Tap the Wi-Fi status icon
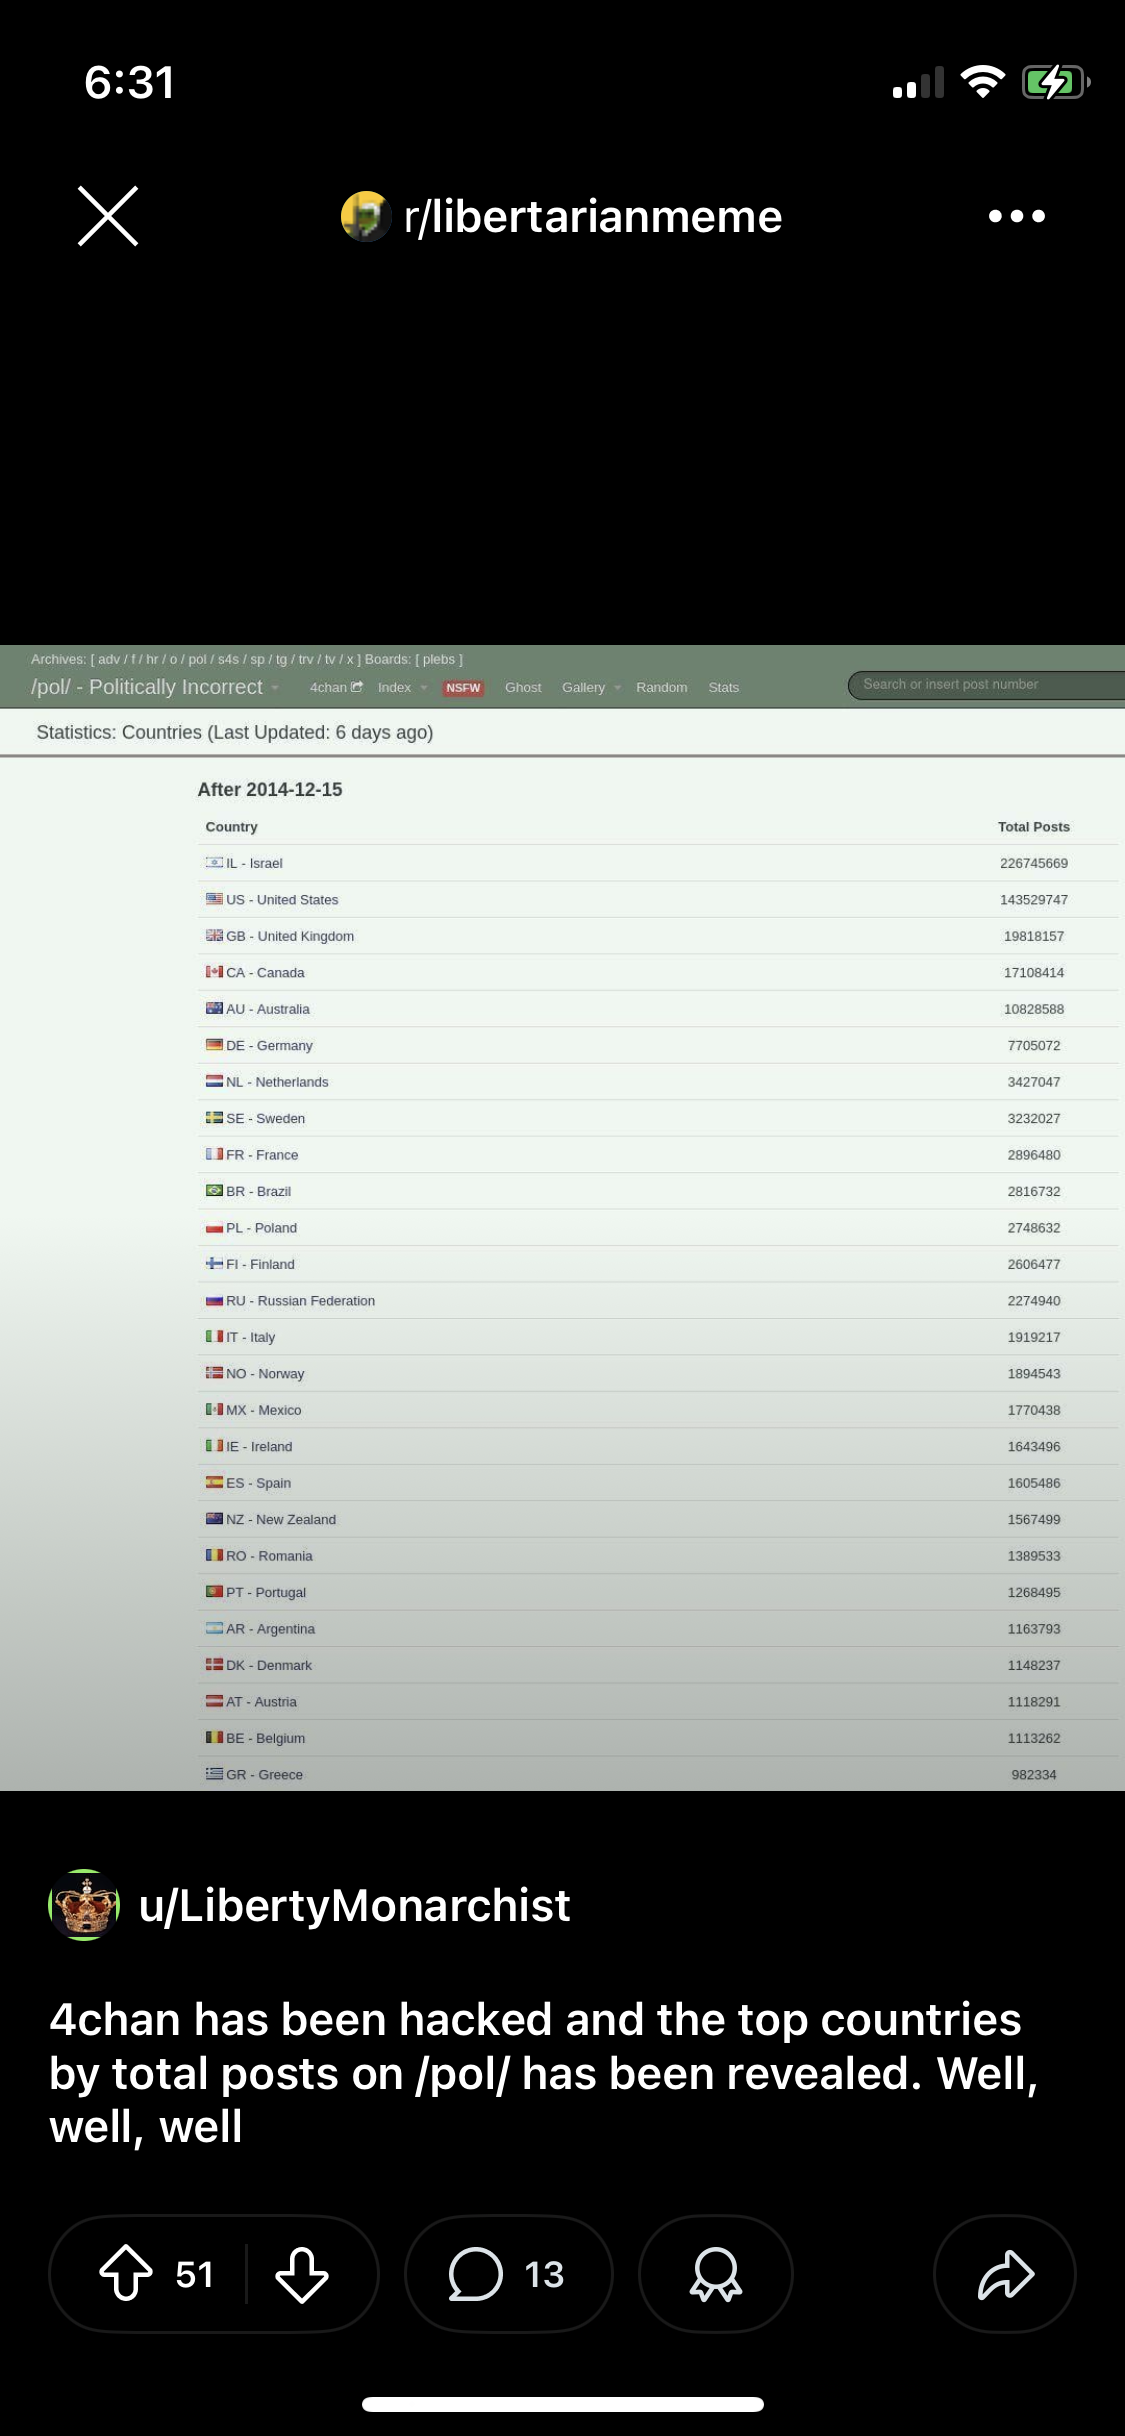 point(982,82)
